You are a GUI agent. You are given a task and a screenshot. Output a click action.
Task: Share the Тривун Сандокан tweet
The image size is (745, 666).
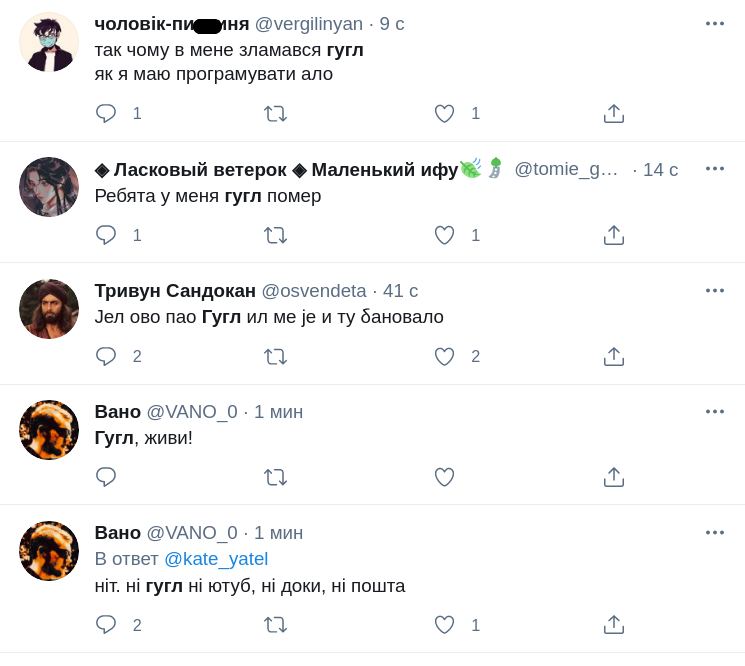point(614,357)
